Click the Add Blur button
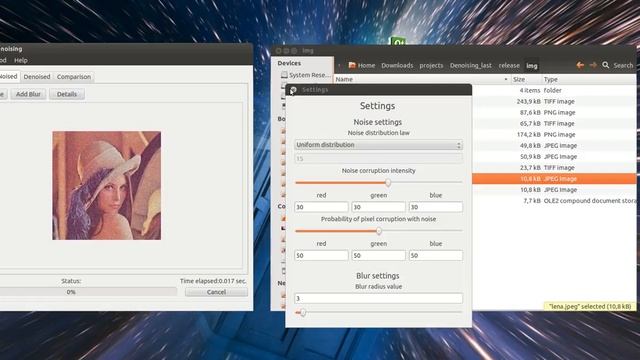Viewport: 640px width, 360px height. 28,94
